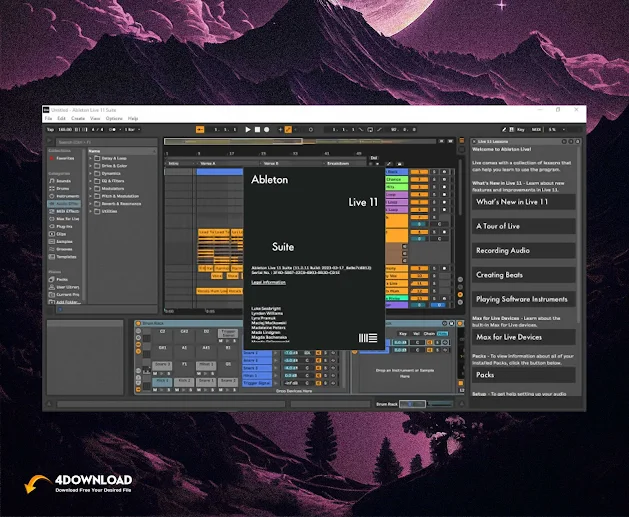Image resolution: width=629 pixels, height=517 pixels.
Task: Open the Recording Audio lesson
Action: tap(523, 250)
